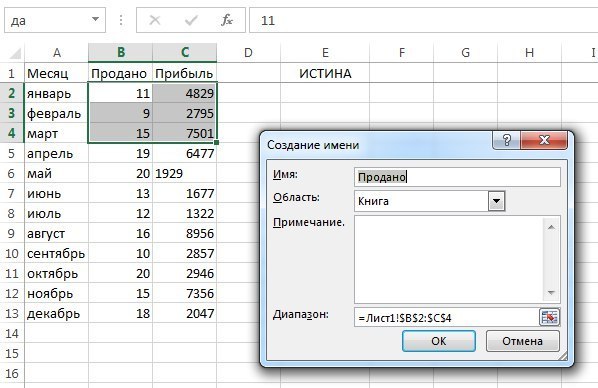Click the cell with value 7356
Image resolution: width=598 pixels, height=388 pixels.
[x=185, y=293]
